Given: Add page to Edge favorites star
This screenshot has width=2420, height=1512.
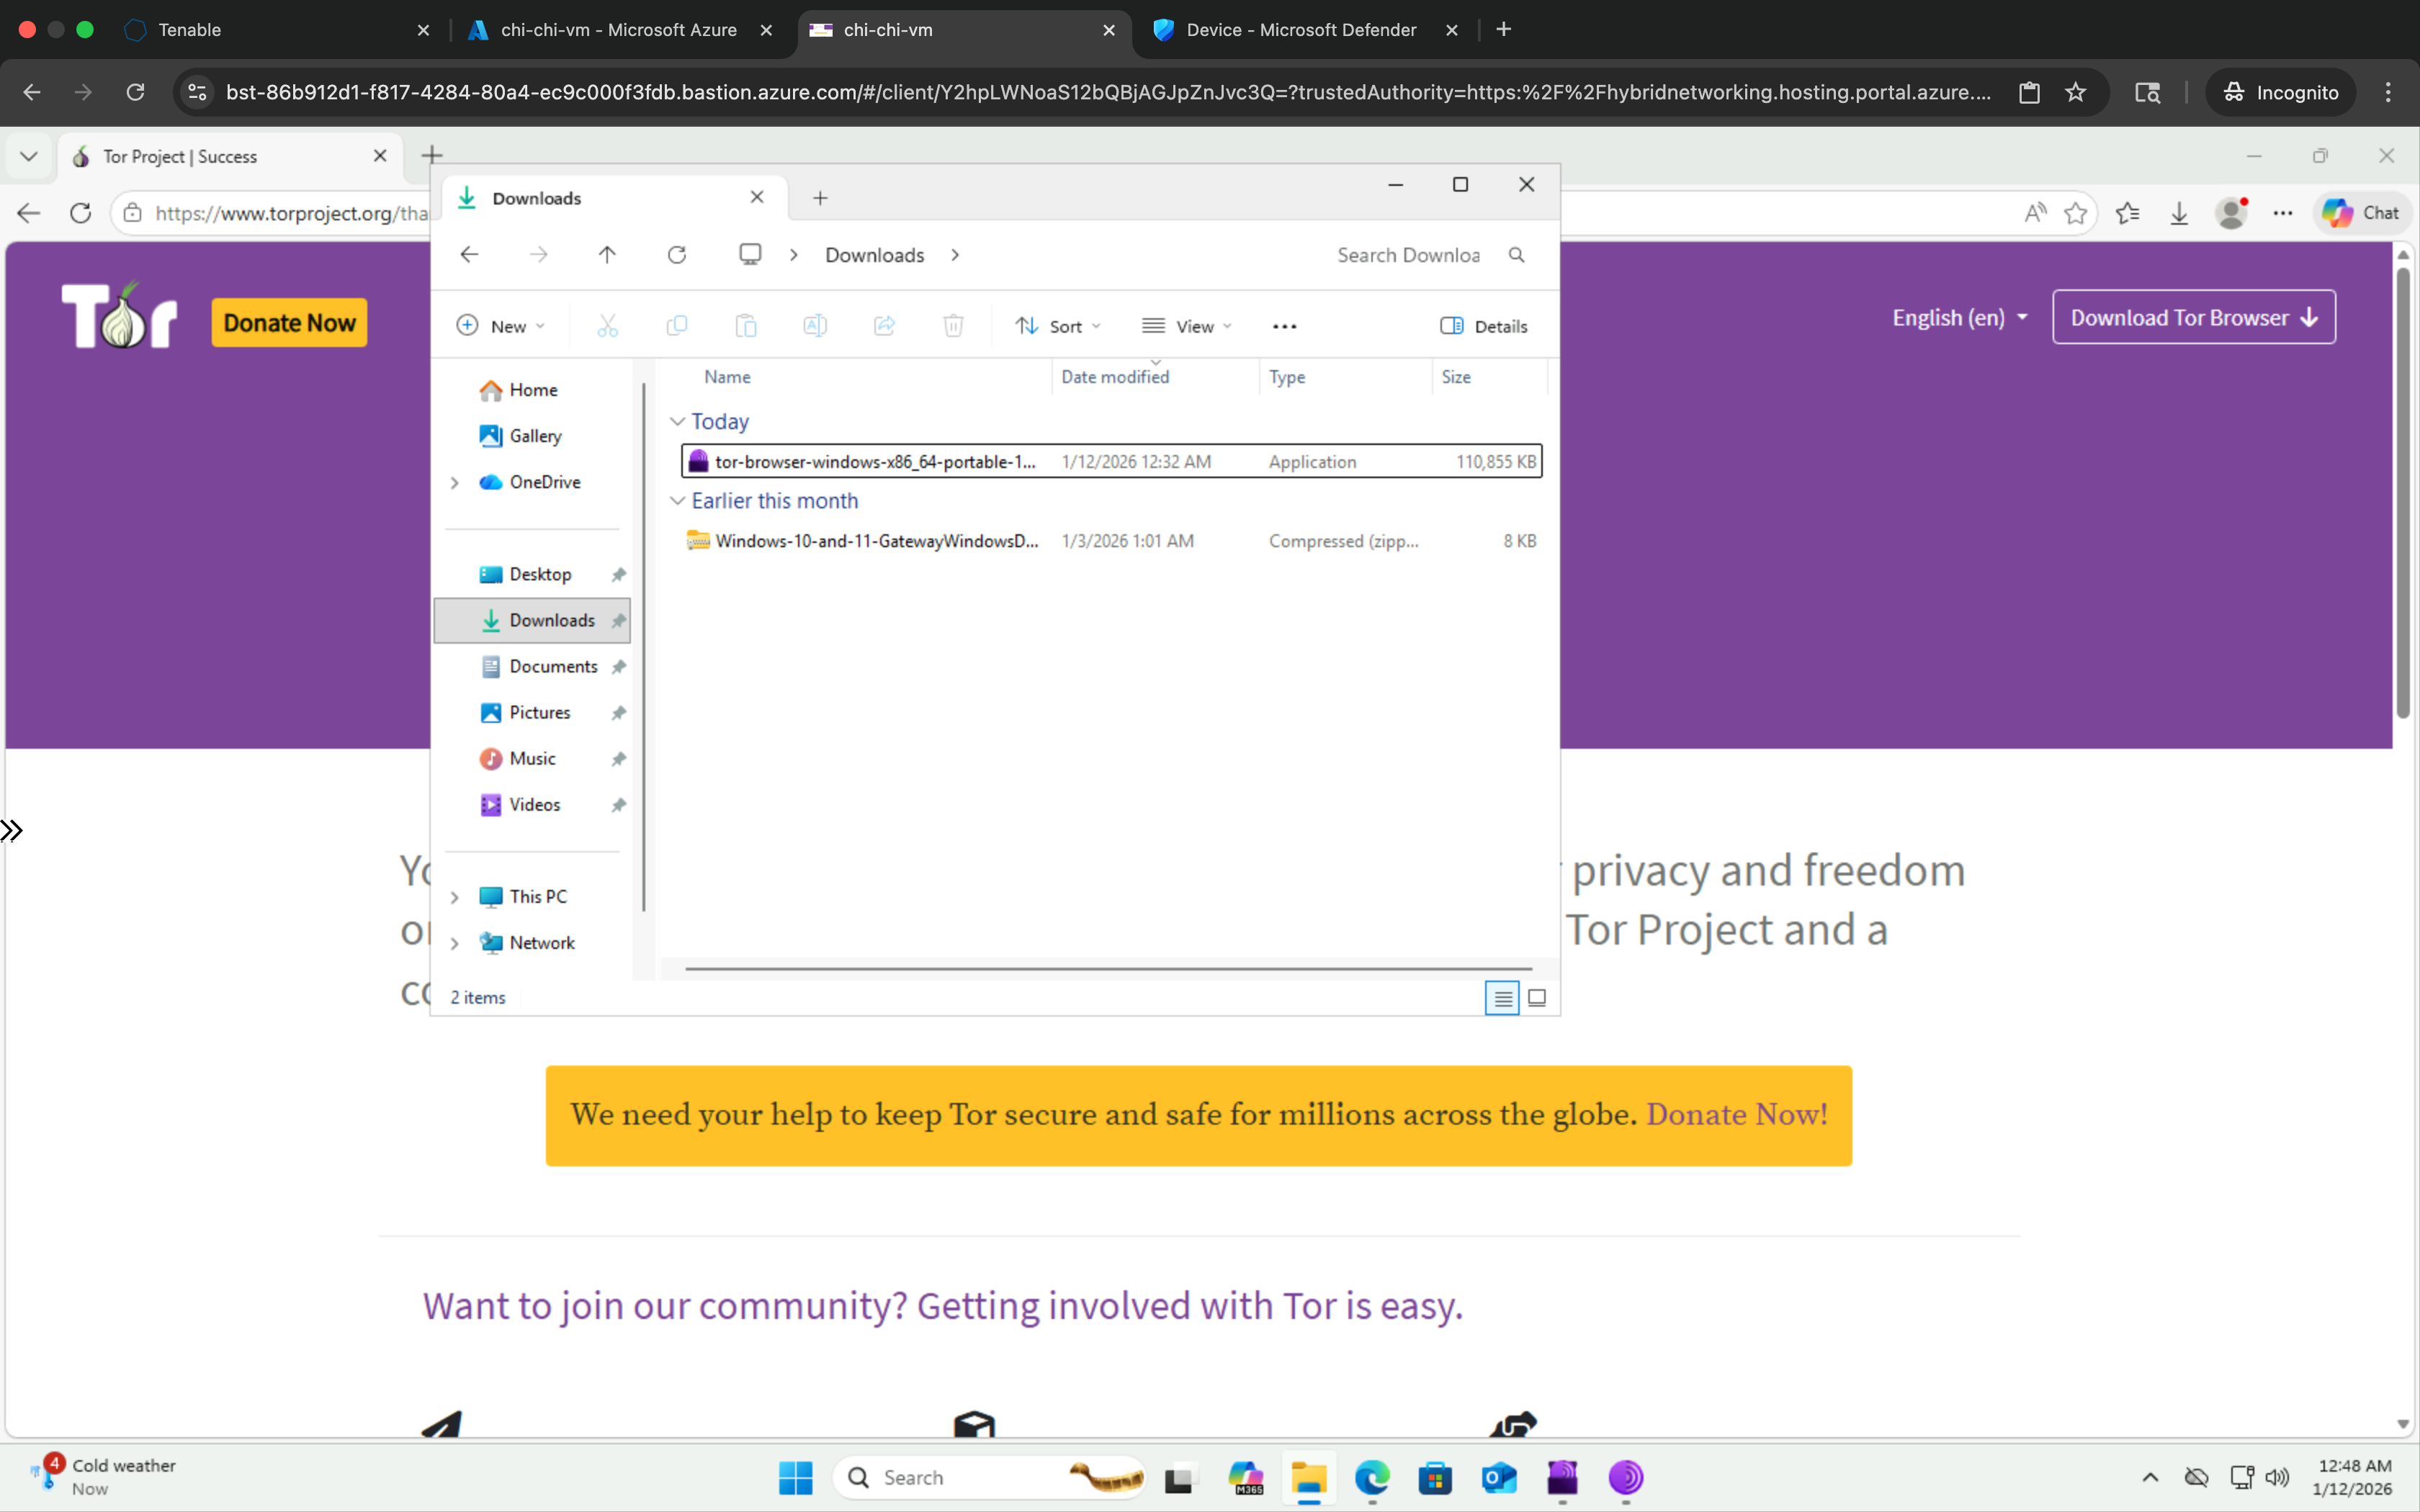Looking at the screenshot, I should tap(2076, 213).
